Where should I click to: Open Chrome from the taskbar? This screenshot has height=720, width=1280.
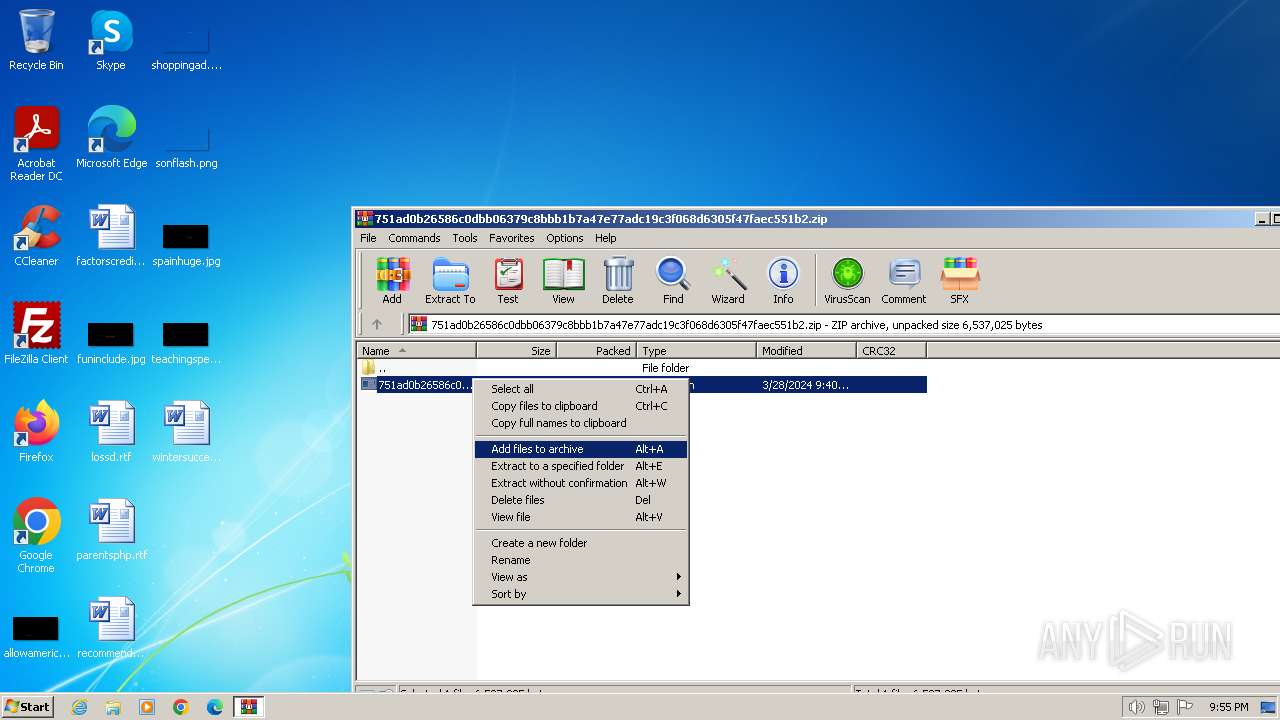coord(181,707)
